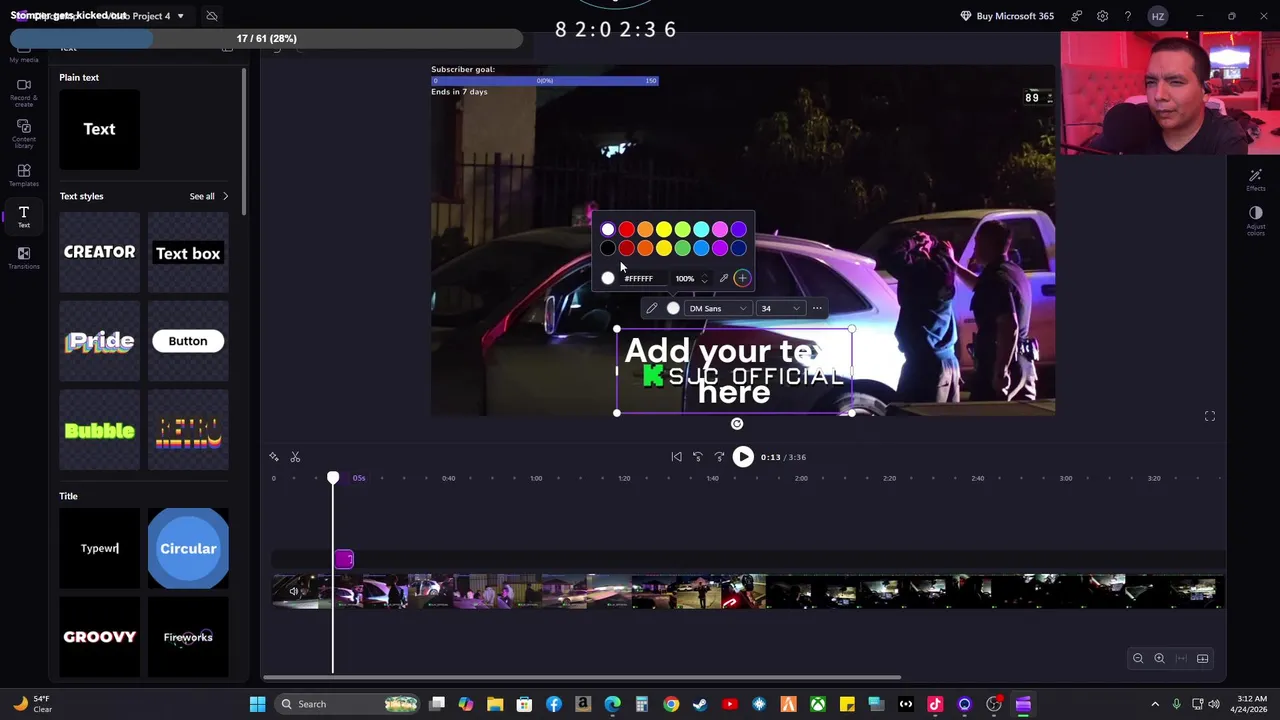
Task: Select the Text sidebar tab
Action: coord(24,216)
